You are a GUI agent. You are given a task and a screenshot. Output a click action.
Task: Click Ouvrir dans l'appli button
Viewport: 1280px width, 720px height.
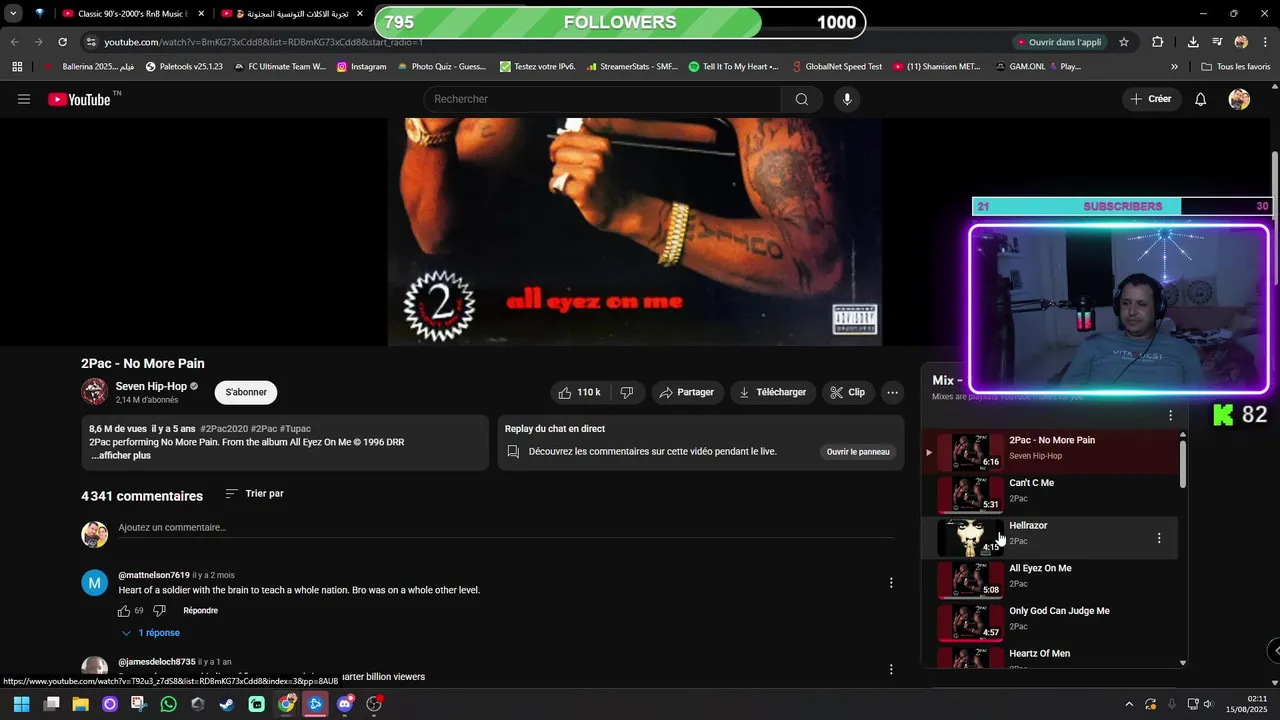pos(1058,42)
